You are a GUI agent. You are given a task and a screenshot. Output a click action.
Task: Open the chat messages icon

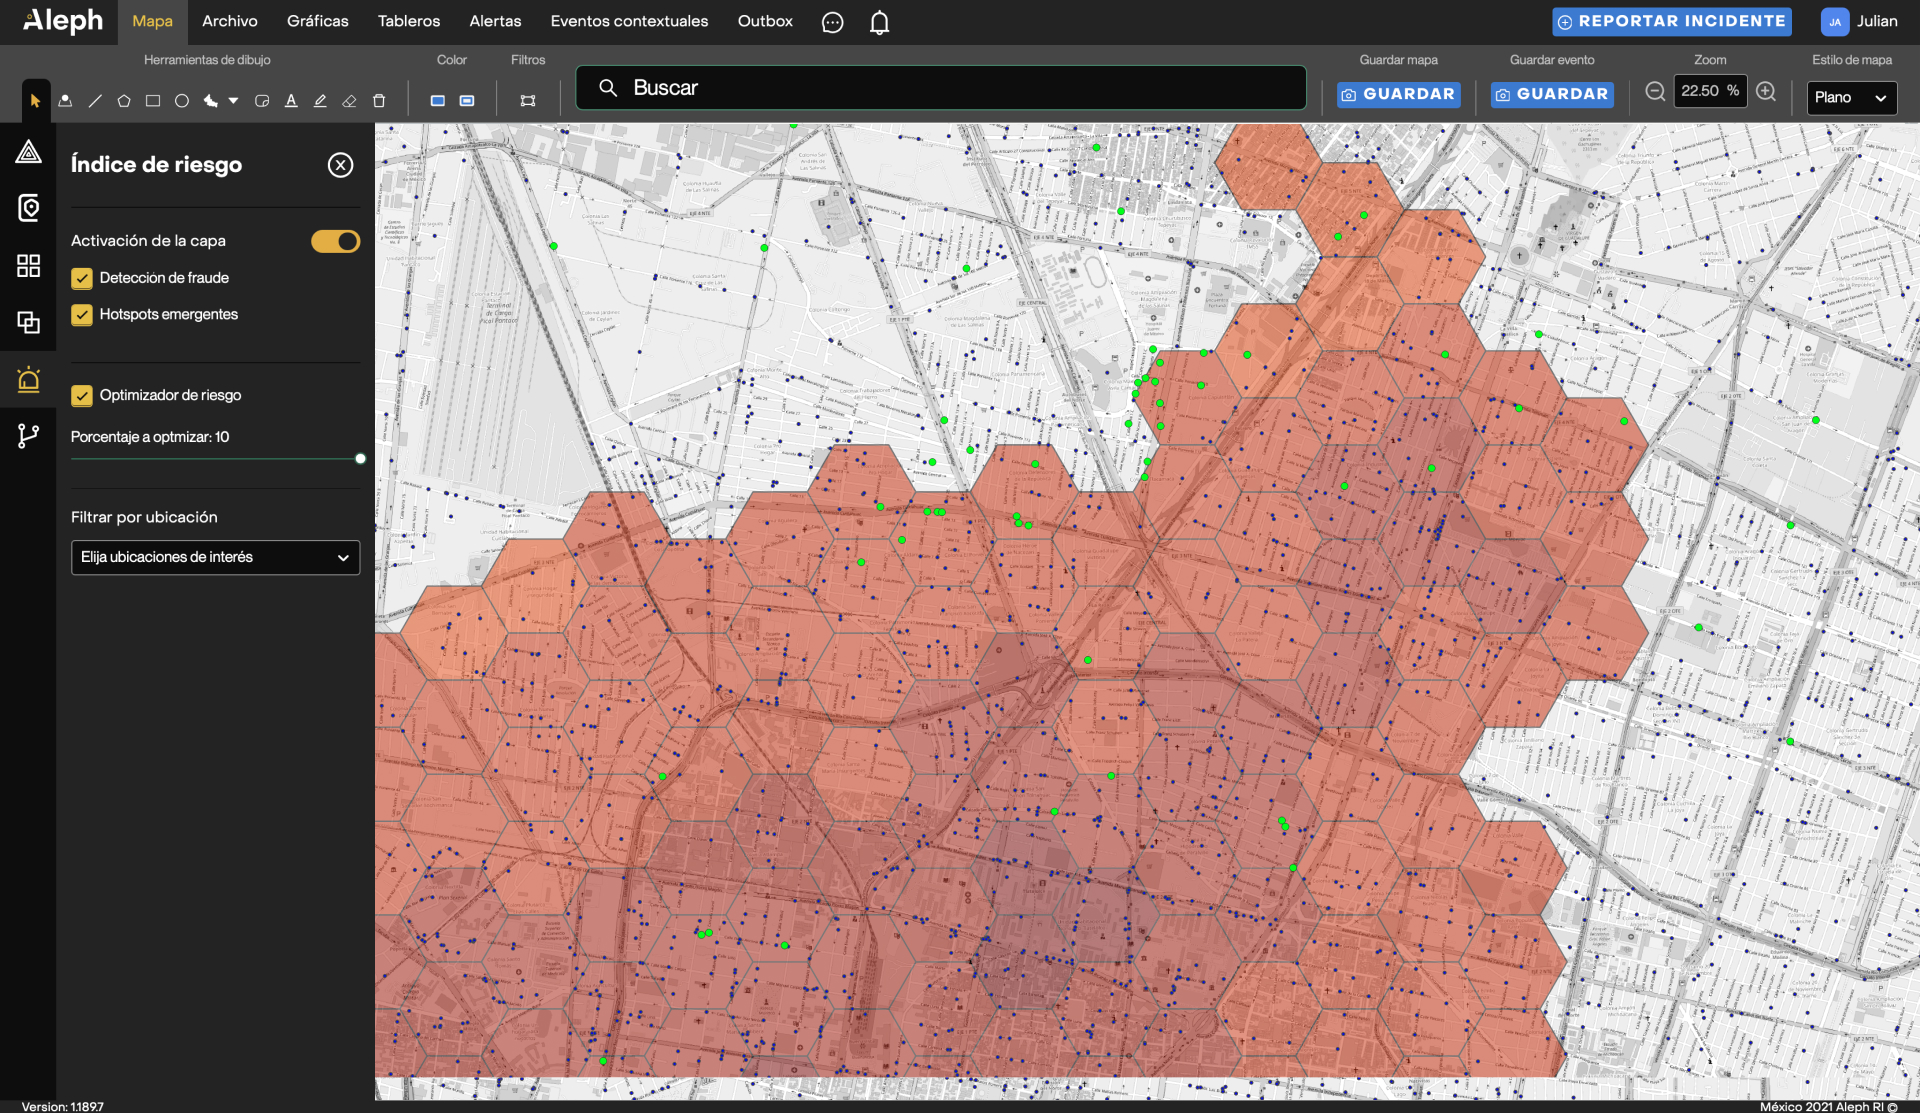click(x=832, y=22)
